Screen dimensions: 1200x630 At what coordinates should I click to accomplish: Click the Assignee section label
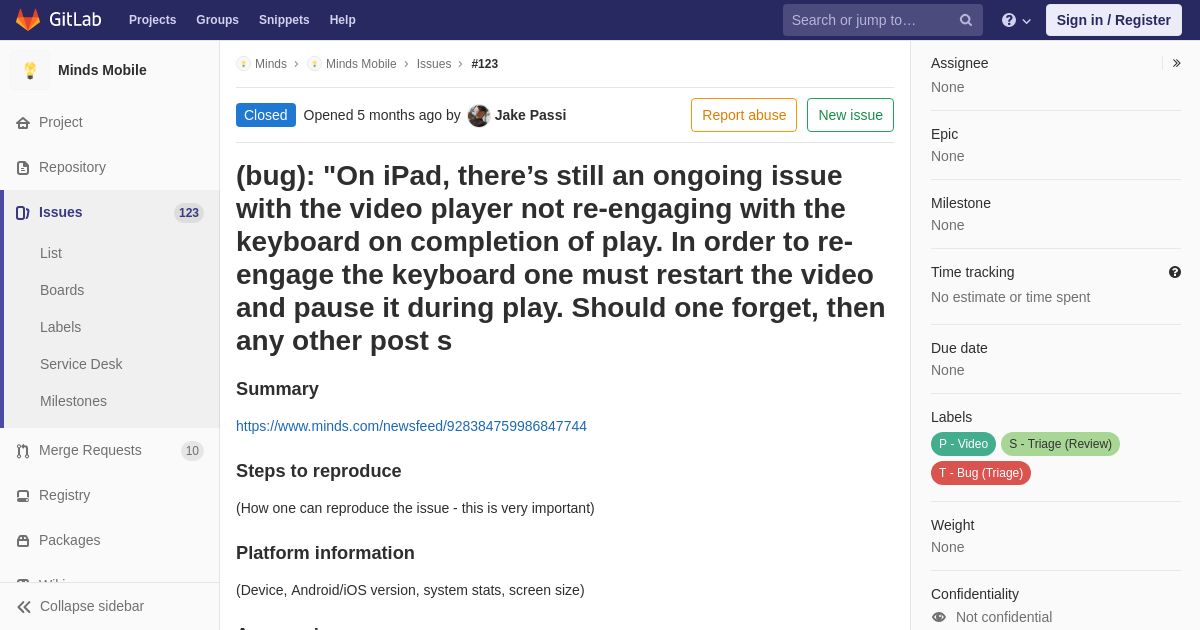click(959, 63)
